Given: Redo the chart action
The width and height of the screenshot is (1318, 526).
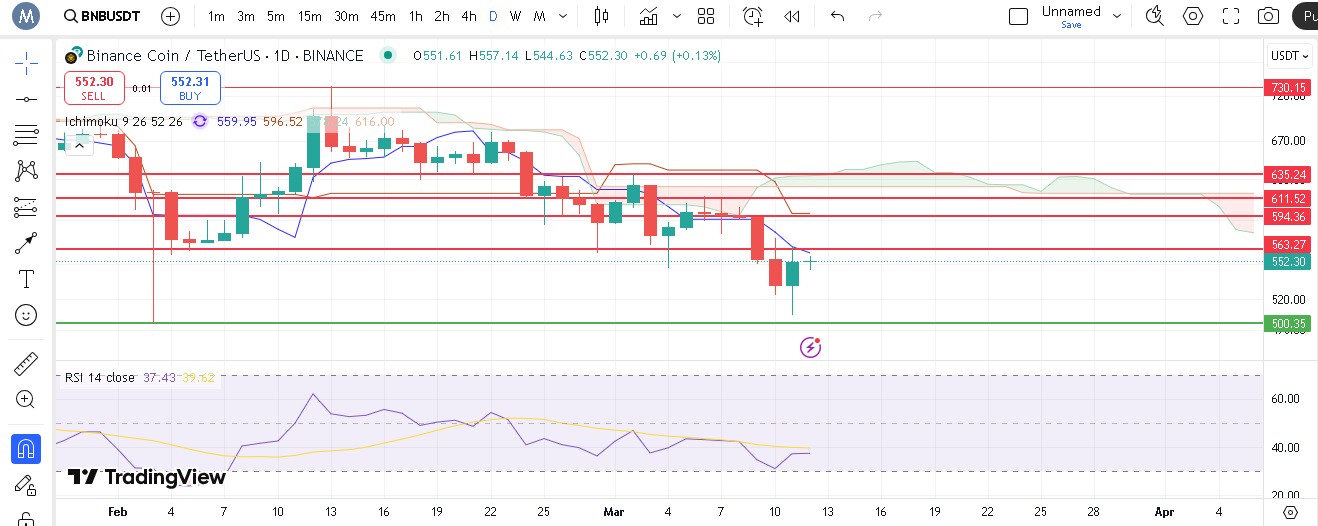Looking at the screenshot, I should [x=876, y=16].
